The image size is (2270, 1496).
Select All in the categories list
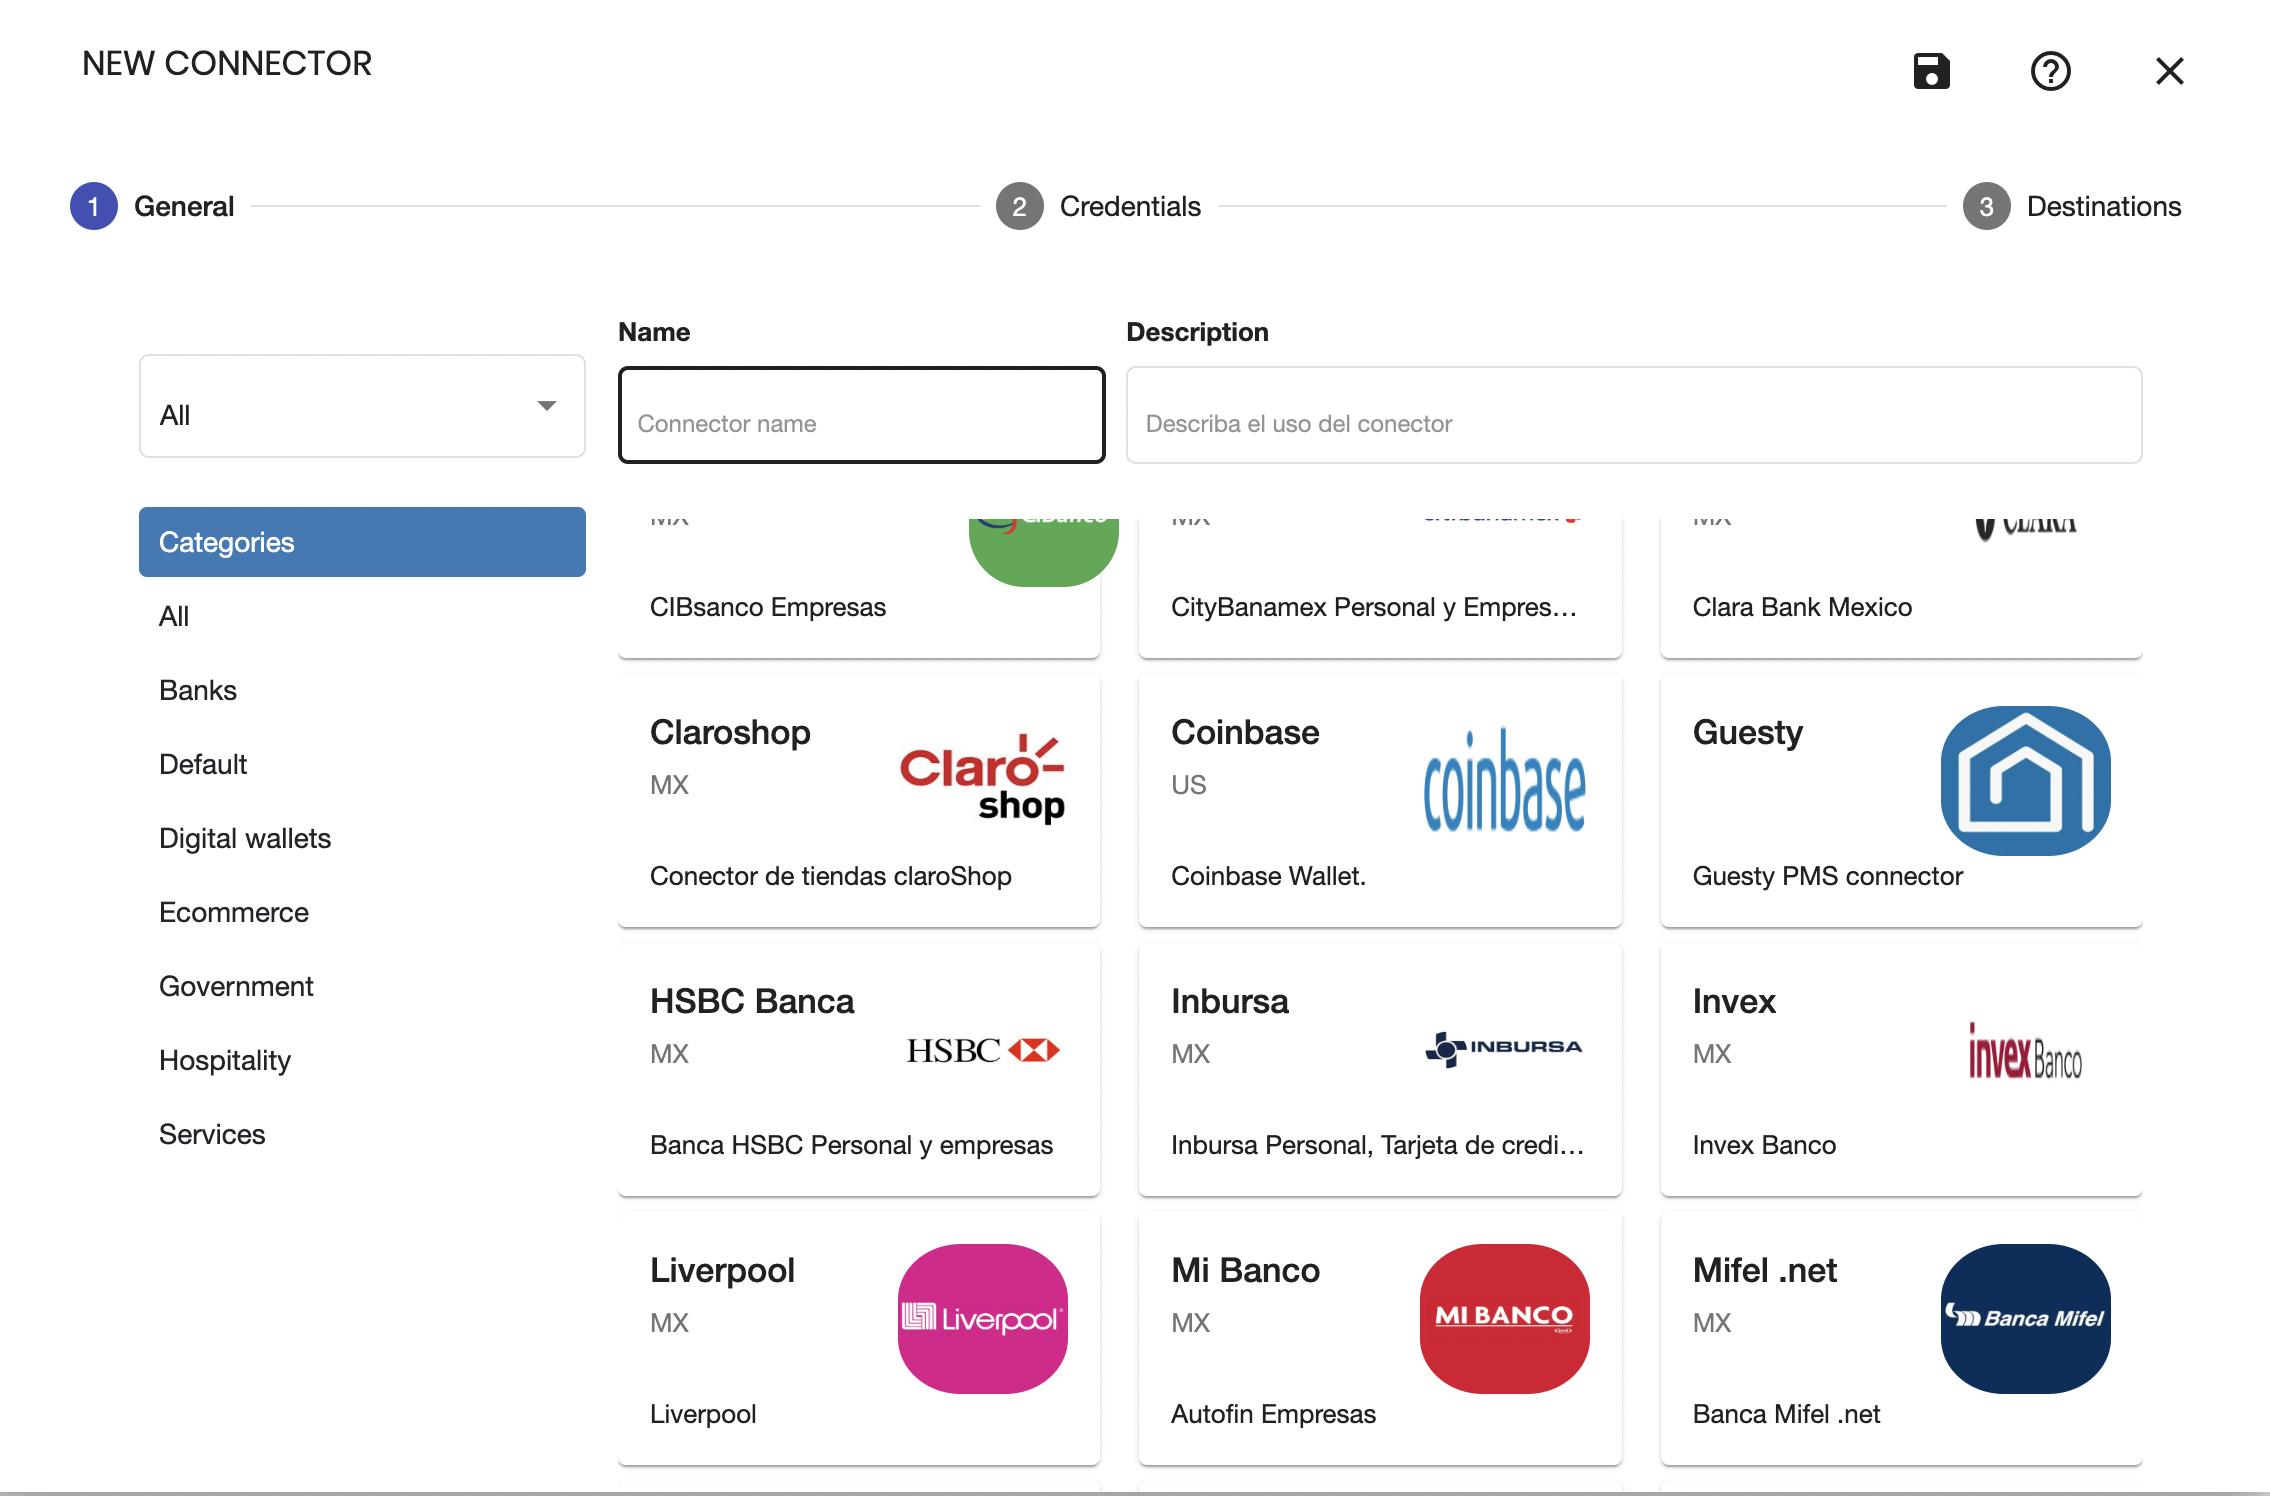tap(174, 616)
